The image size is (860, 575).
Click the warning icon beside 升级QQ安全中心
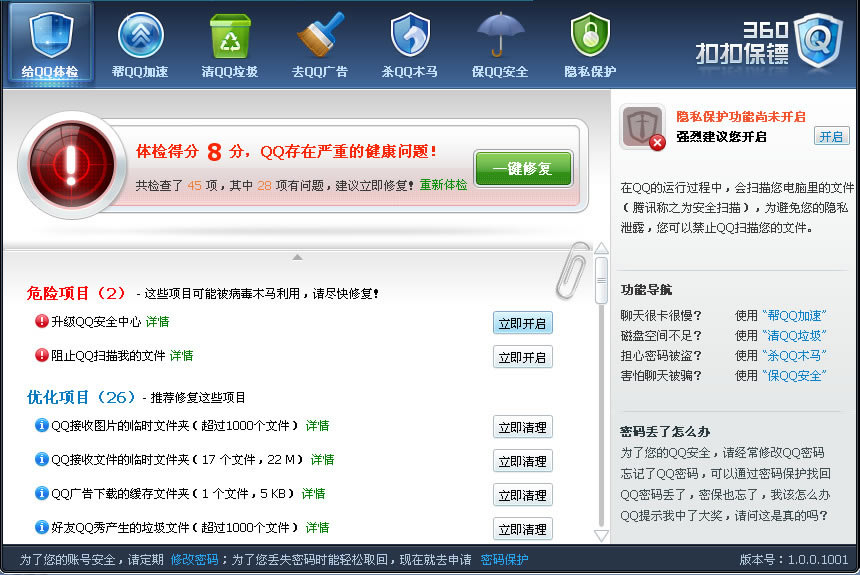[x=42, y=321]
